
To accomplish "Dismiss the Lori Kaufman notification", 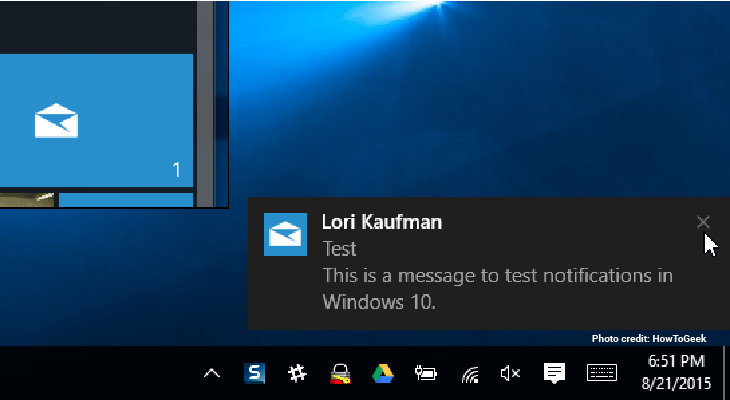I will [703, 222].
